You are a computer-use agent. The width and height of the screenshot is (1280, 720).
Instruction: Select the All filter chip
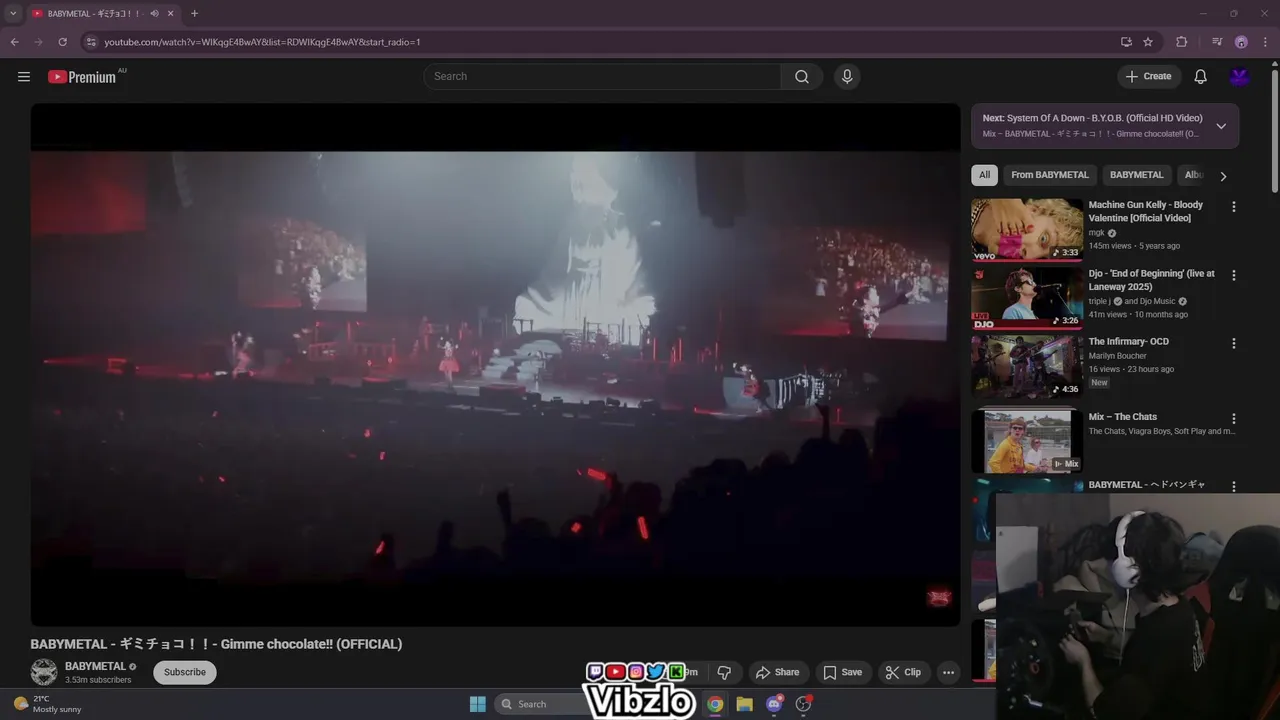(984, 175)
